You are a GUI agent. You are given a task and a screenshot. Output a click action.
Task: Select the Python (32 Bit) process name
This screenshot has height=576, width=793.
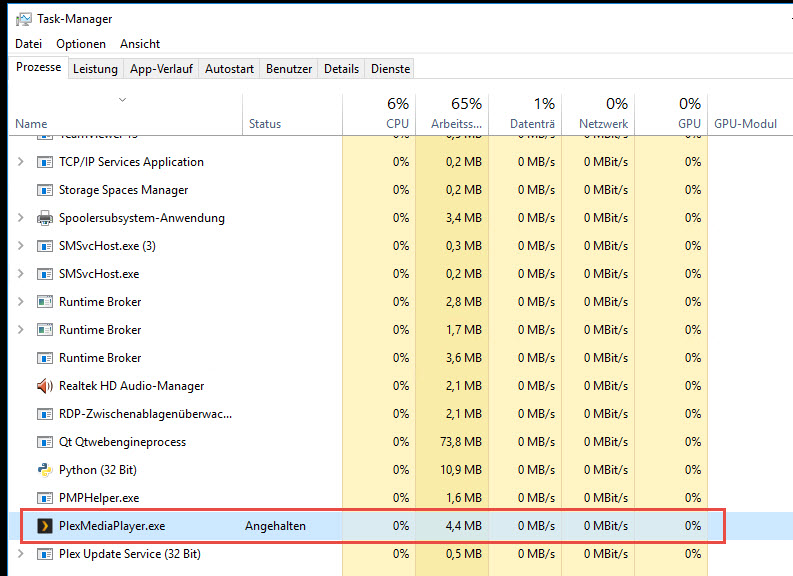(x=98, y=470)
